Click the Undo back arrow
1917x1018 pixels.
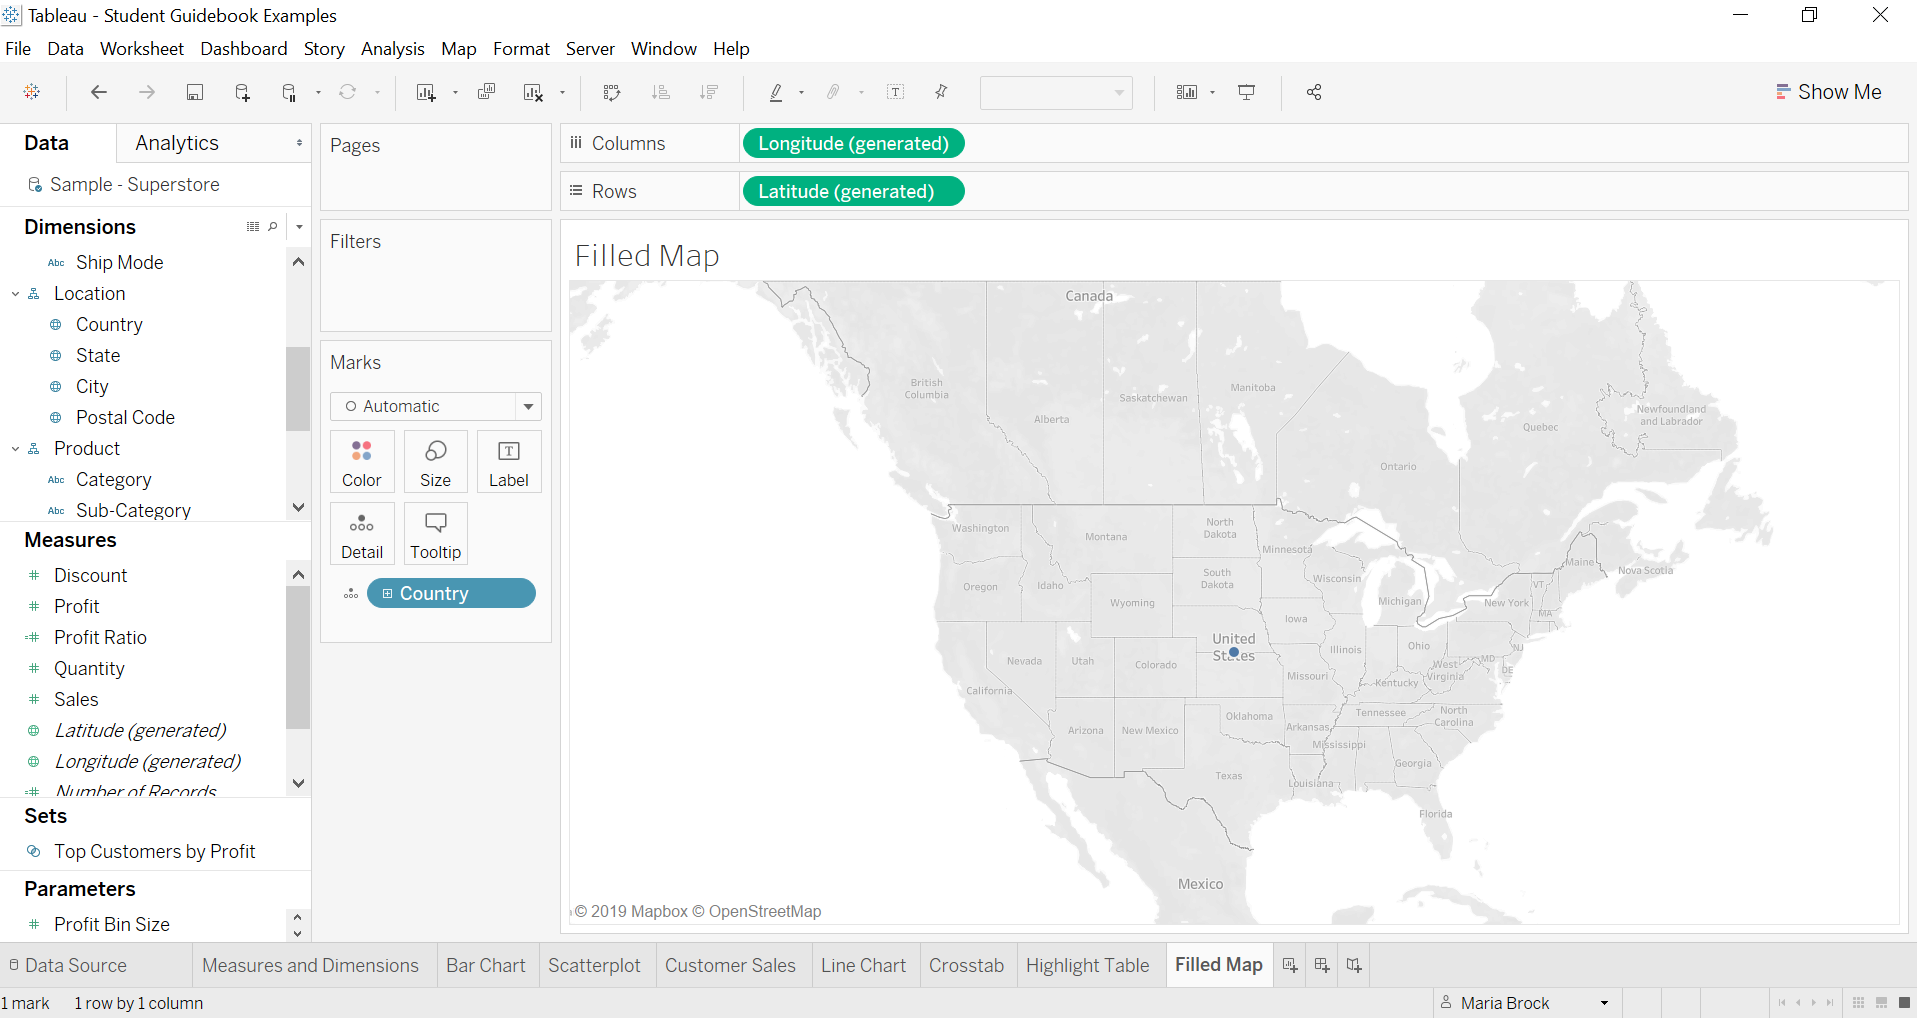pos(99,92)
